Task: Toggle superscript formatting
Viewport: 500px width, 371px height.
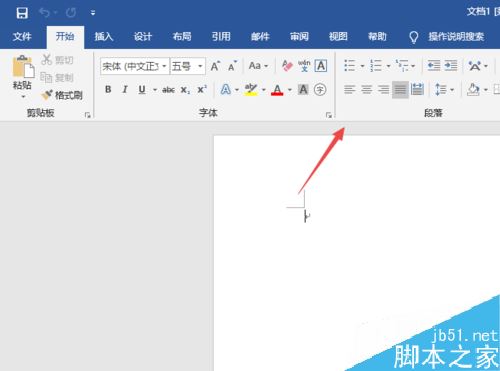Action: [202, 89]
